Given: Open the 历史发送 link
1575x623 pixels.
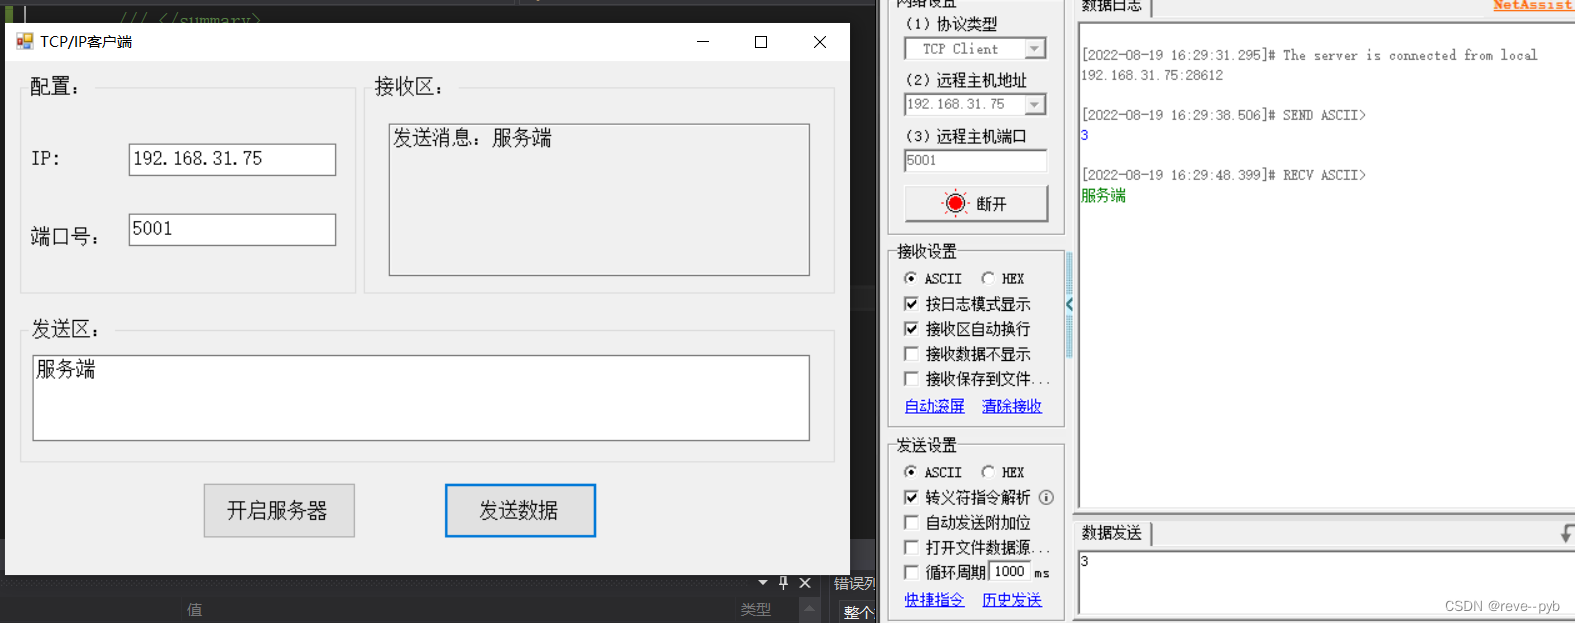Looking at the screenshot, I should (x=1012, y=600).
